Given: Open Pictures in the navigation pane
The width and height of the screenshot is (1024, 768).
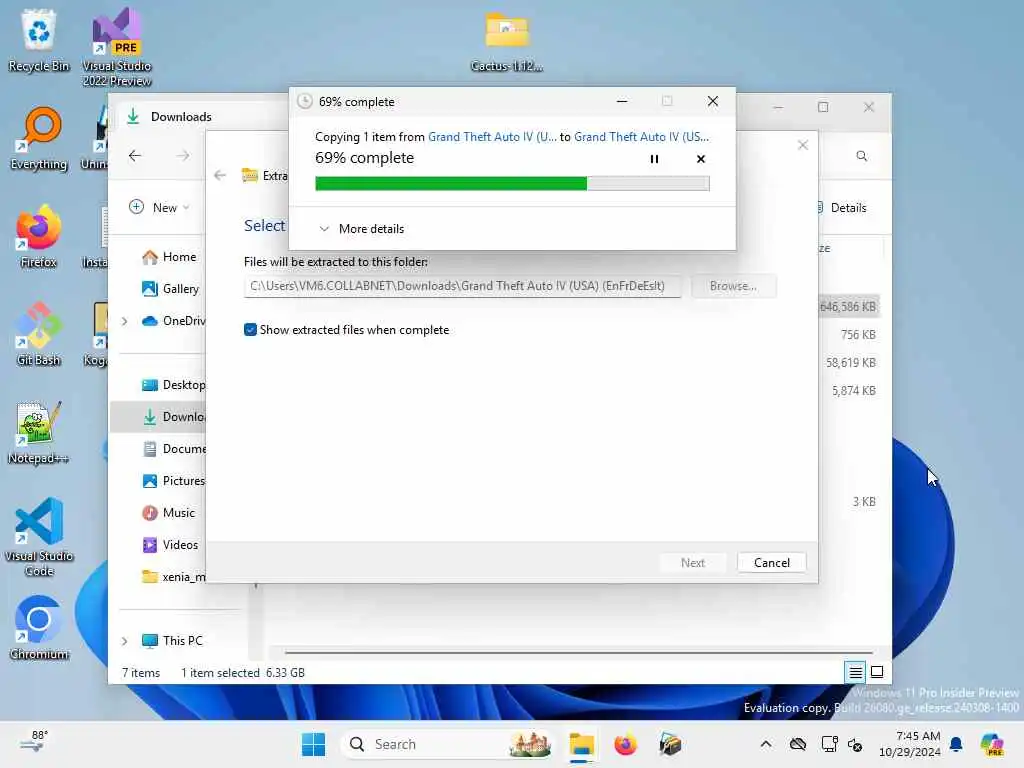Looking at the screenshot, I should tap(174, 481).
